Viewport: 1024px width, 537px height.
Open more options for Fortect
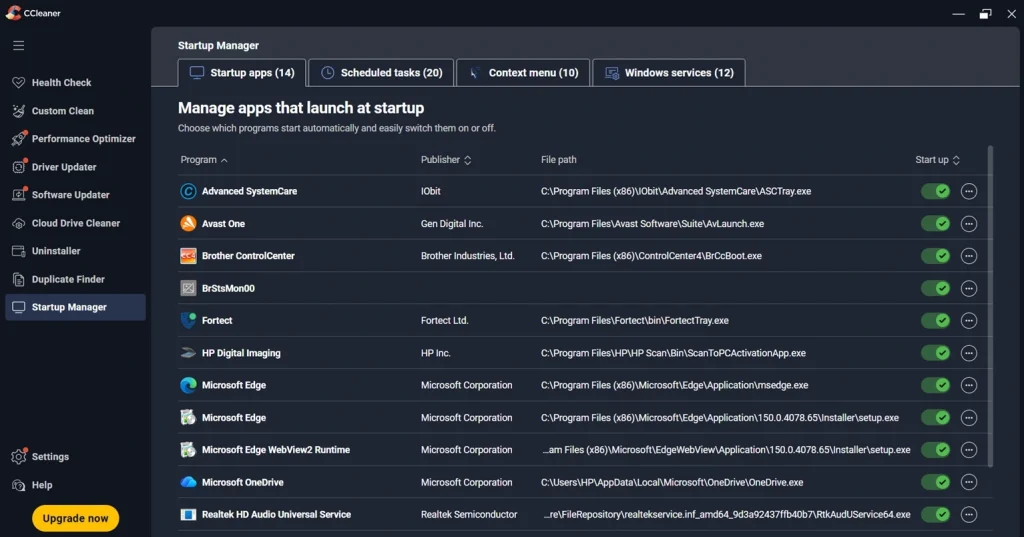coord(968,320)
